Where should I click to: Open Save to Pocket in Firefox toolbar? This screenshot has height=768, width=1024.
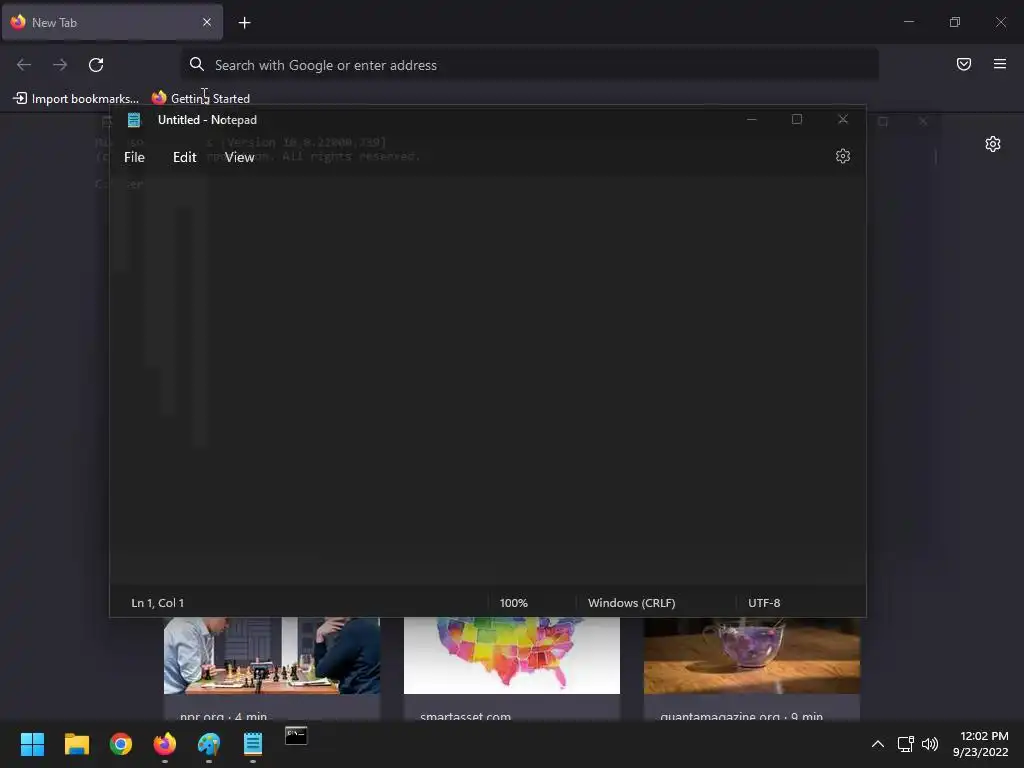pyautogui.click(x=963, y=64)
